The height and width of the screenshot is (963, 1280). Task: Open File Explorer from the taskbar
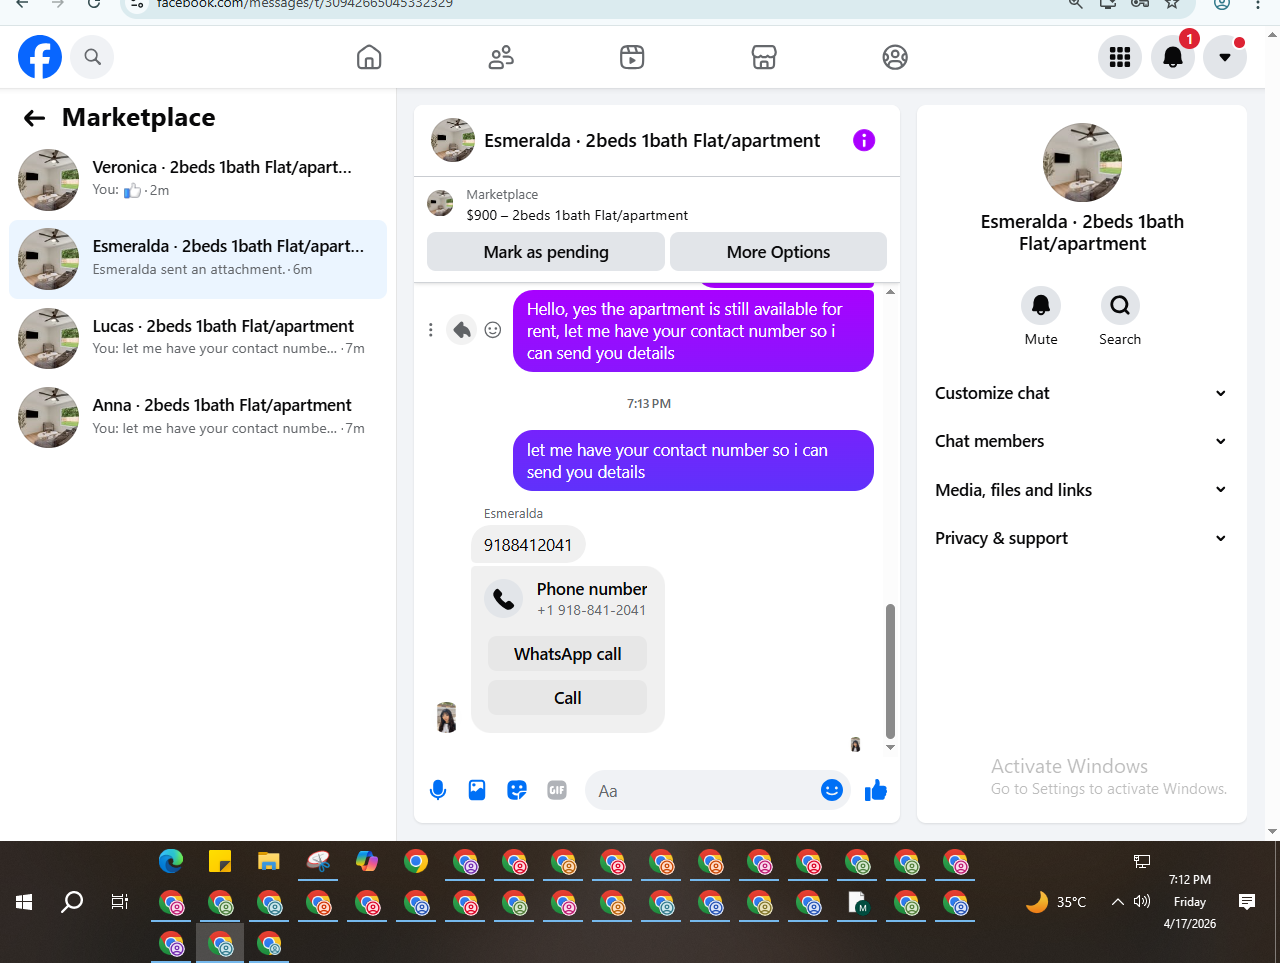pos(268,861)
